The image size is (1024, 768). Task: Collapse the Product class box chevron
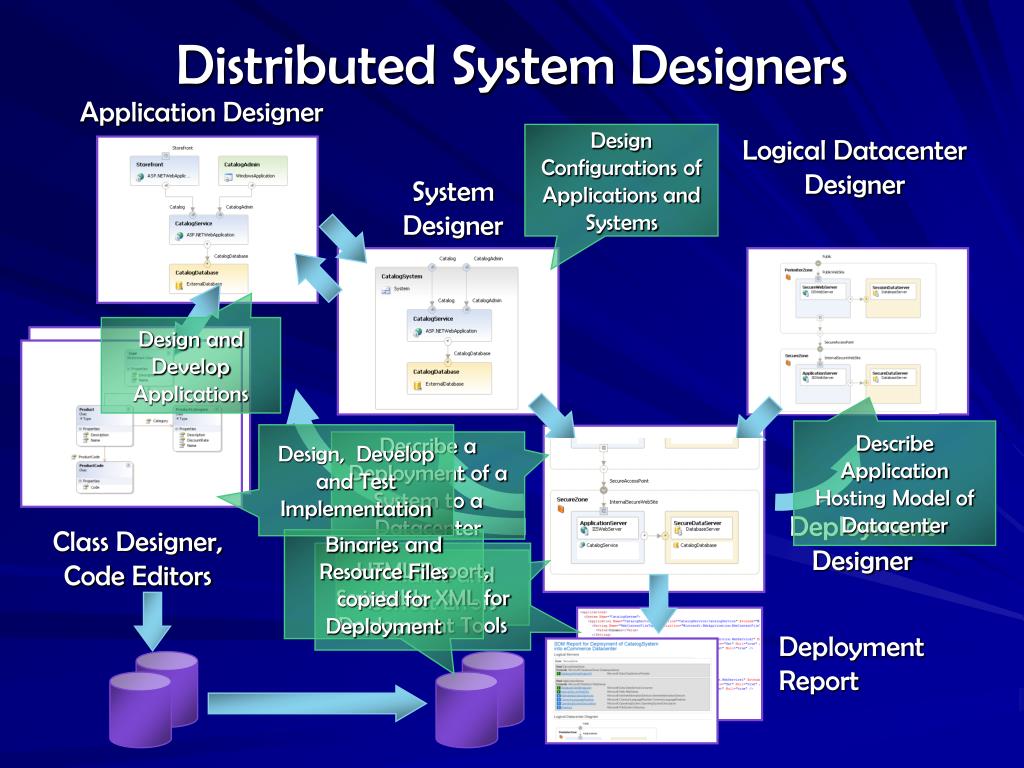pos(129,409)
